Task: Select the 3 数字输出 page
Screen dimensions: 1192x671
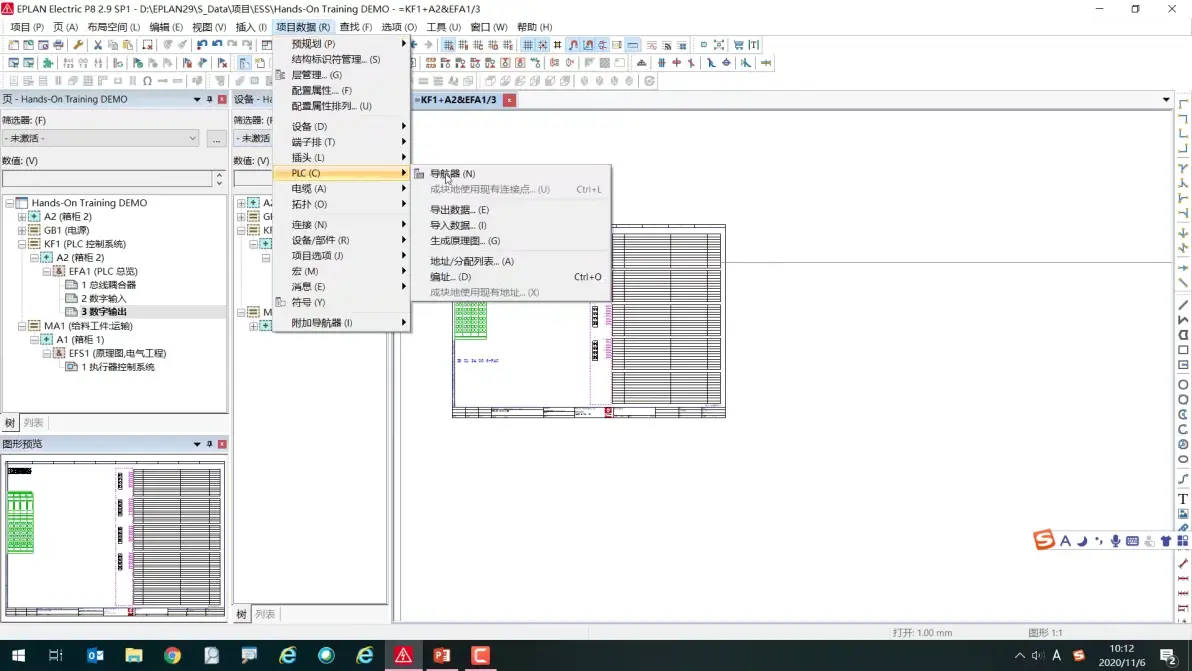Action: (x=104, y=312)
